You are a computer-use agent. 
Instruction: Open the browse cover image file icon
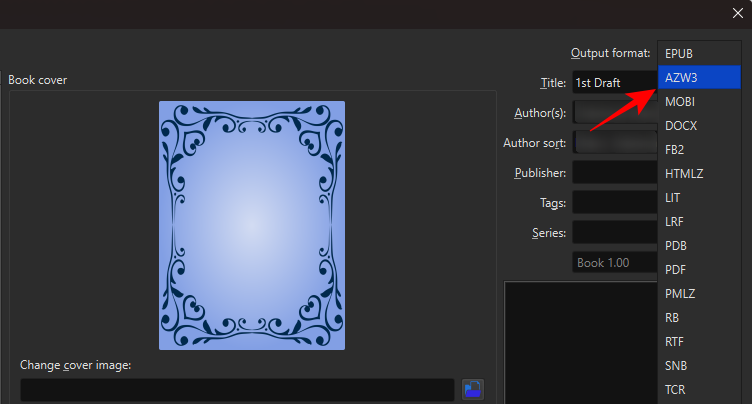(472, 389)
